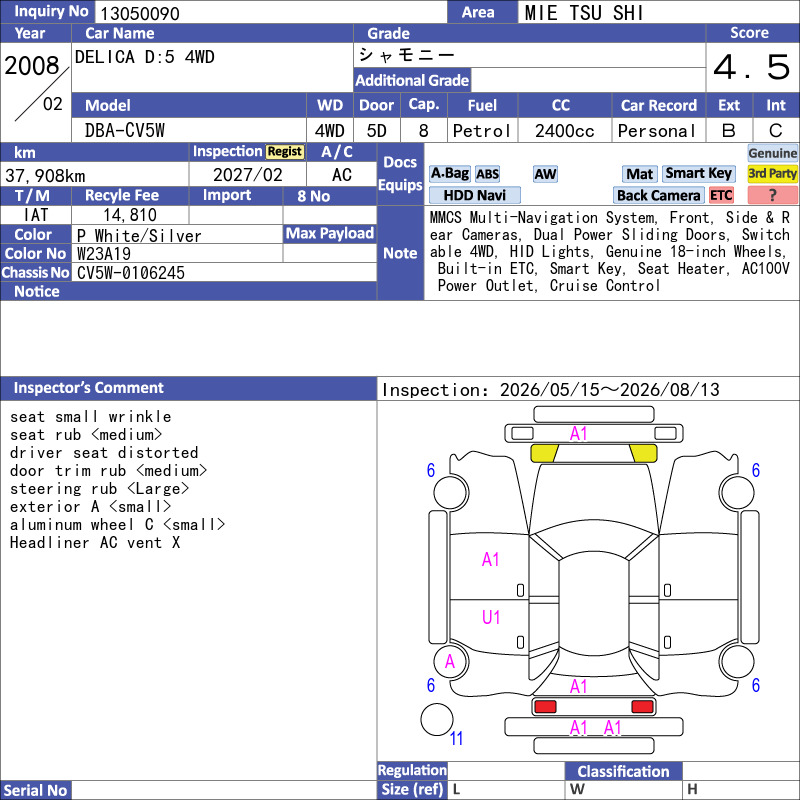Click the month value 02 under year
The image size is (800, 800).
tap(53, 104)
